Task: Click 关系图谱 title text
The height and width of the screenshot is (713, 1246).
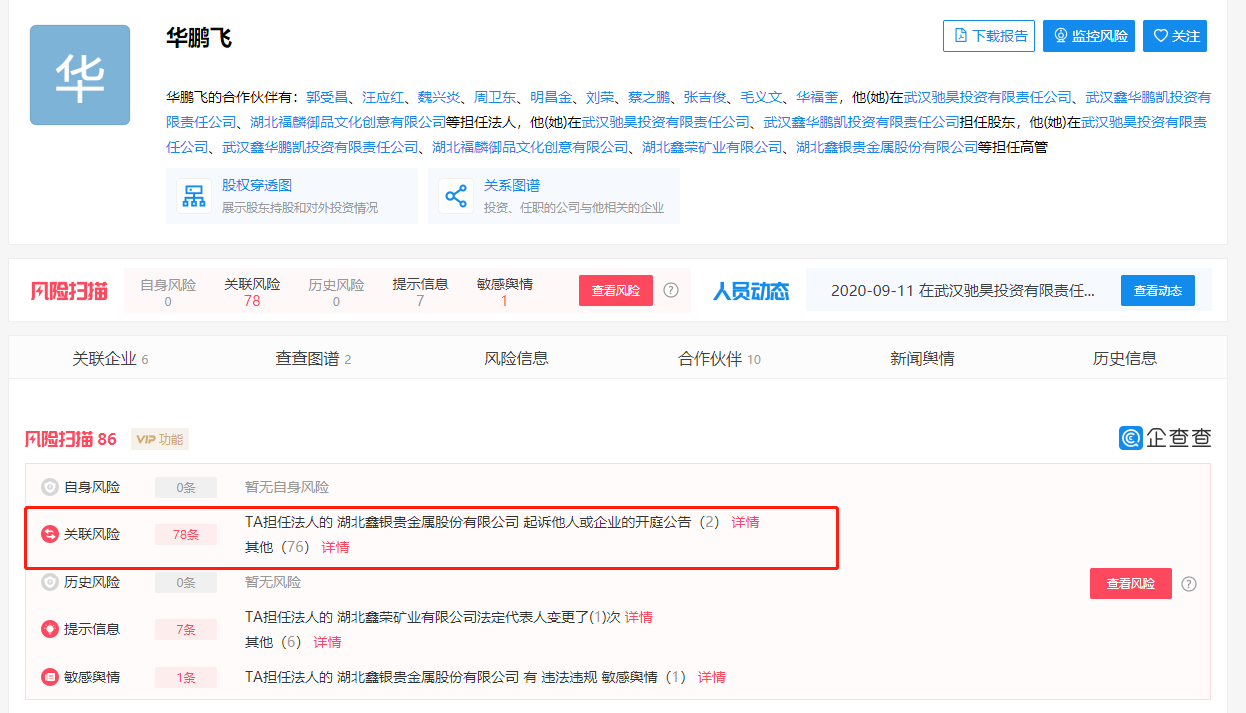Action: (512, 186)
